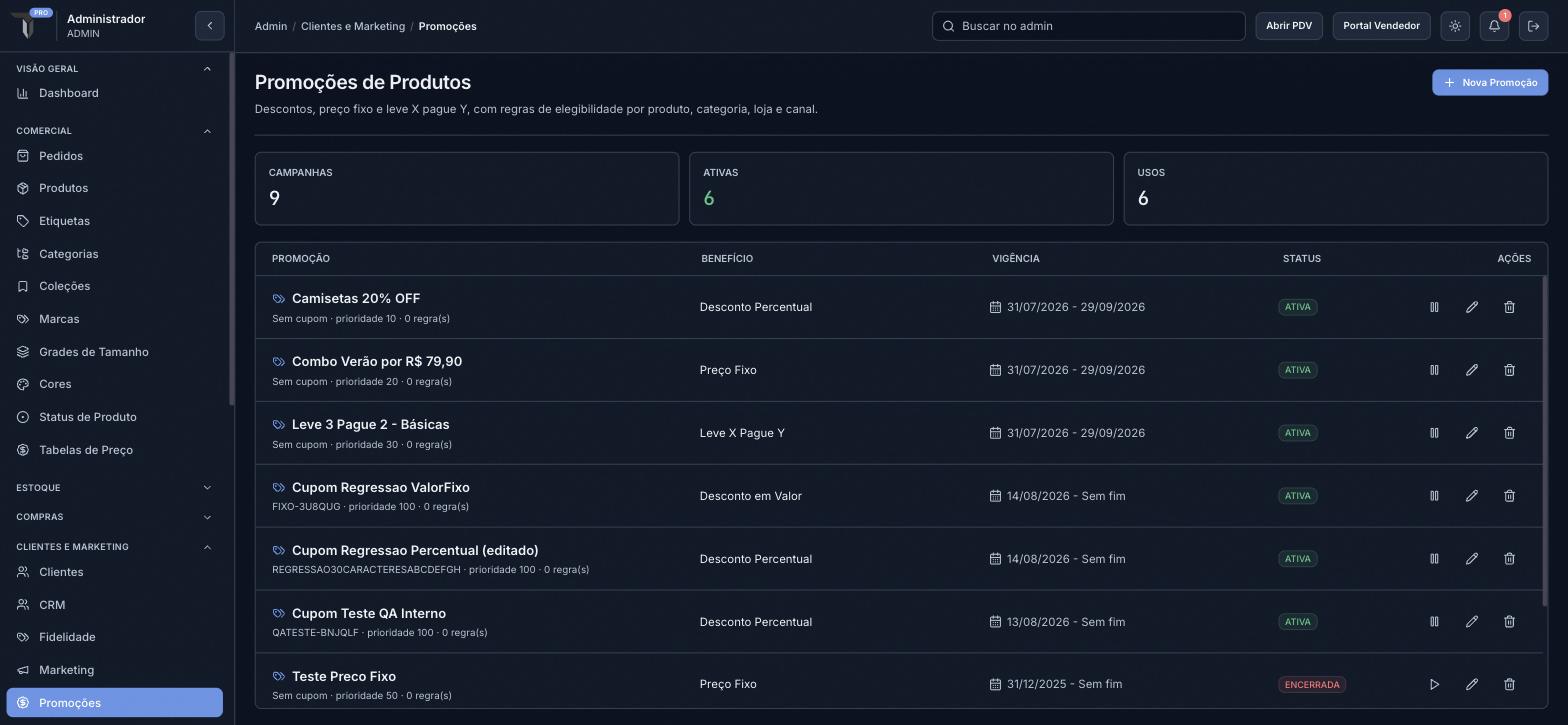Delete Cupom Teste QA Interno promotion

1510,622
